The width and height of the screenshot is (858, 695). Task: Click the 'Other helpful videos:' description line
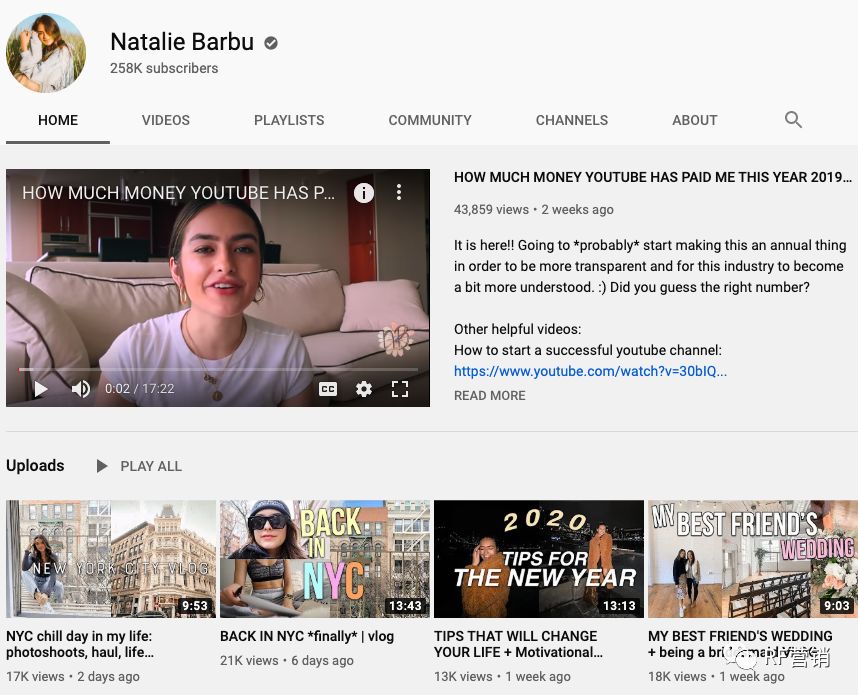click(x=518, y=329)
